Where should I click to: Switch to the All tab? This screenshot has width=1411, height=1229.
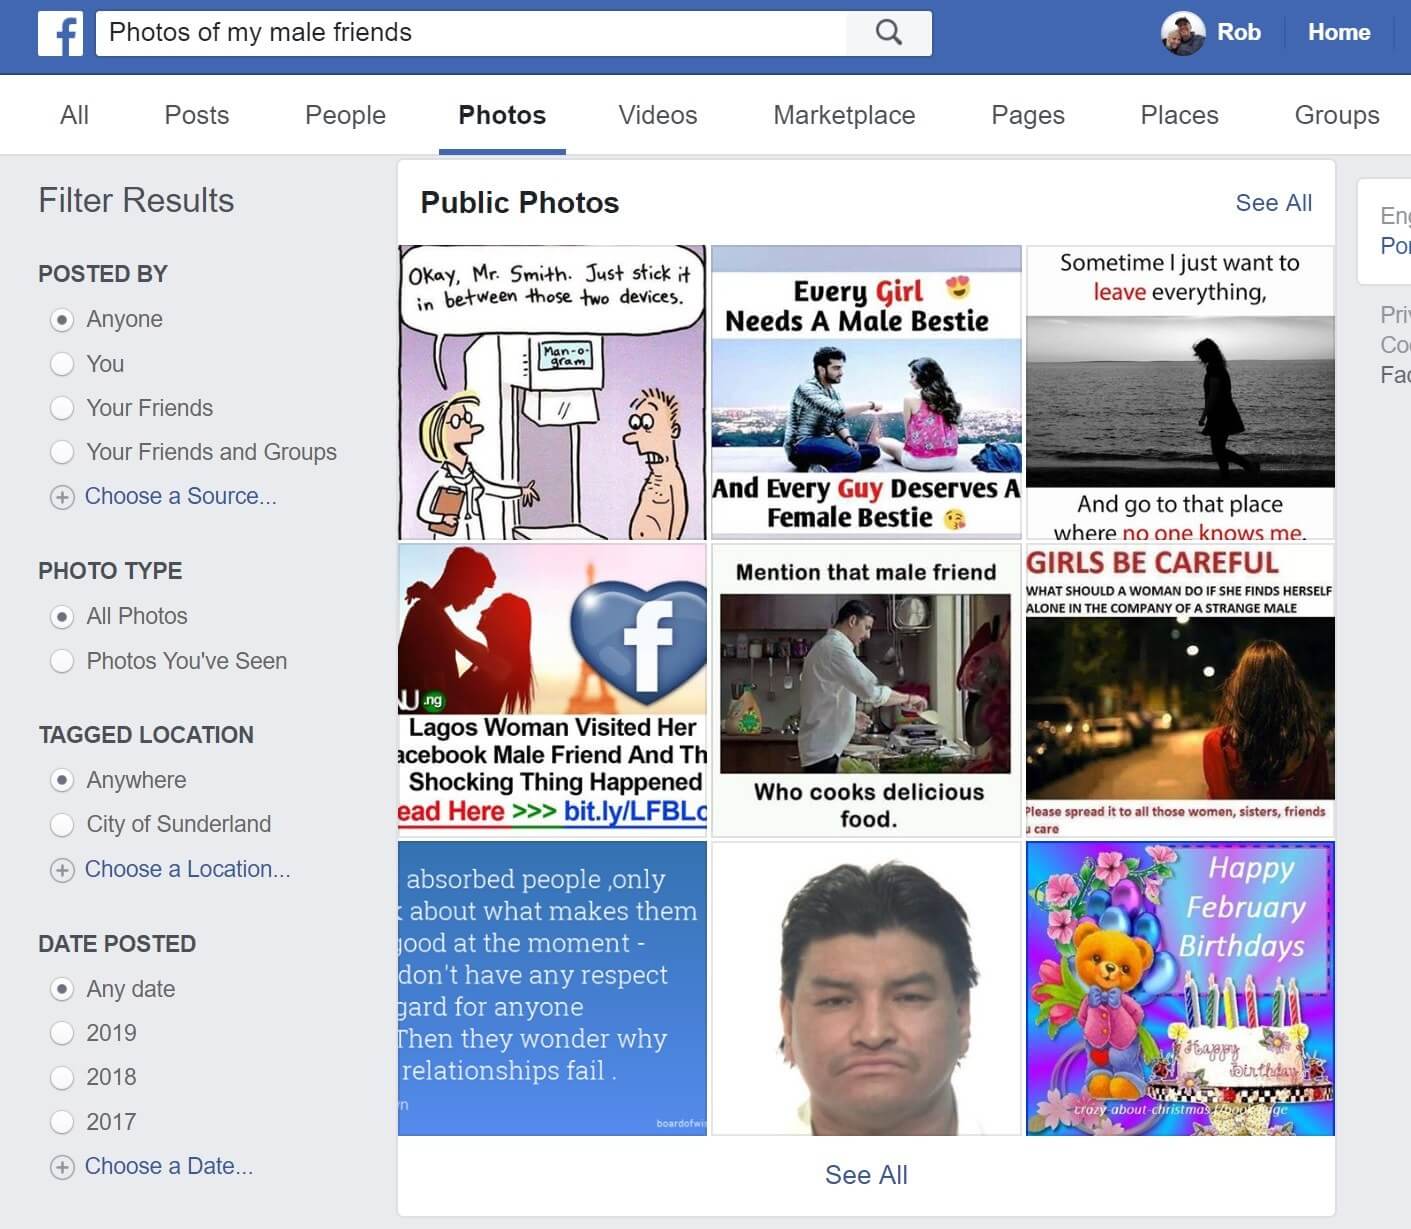point(74,115)
